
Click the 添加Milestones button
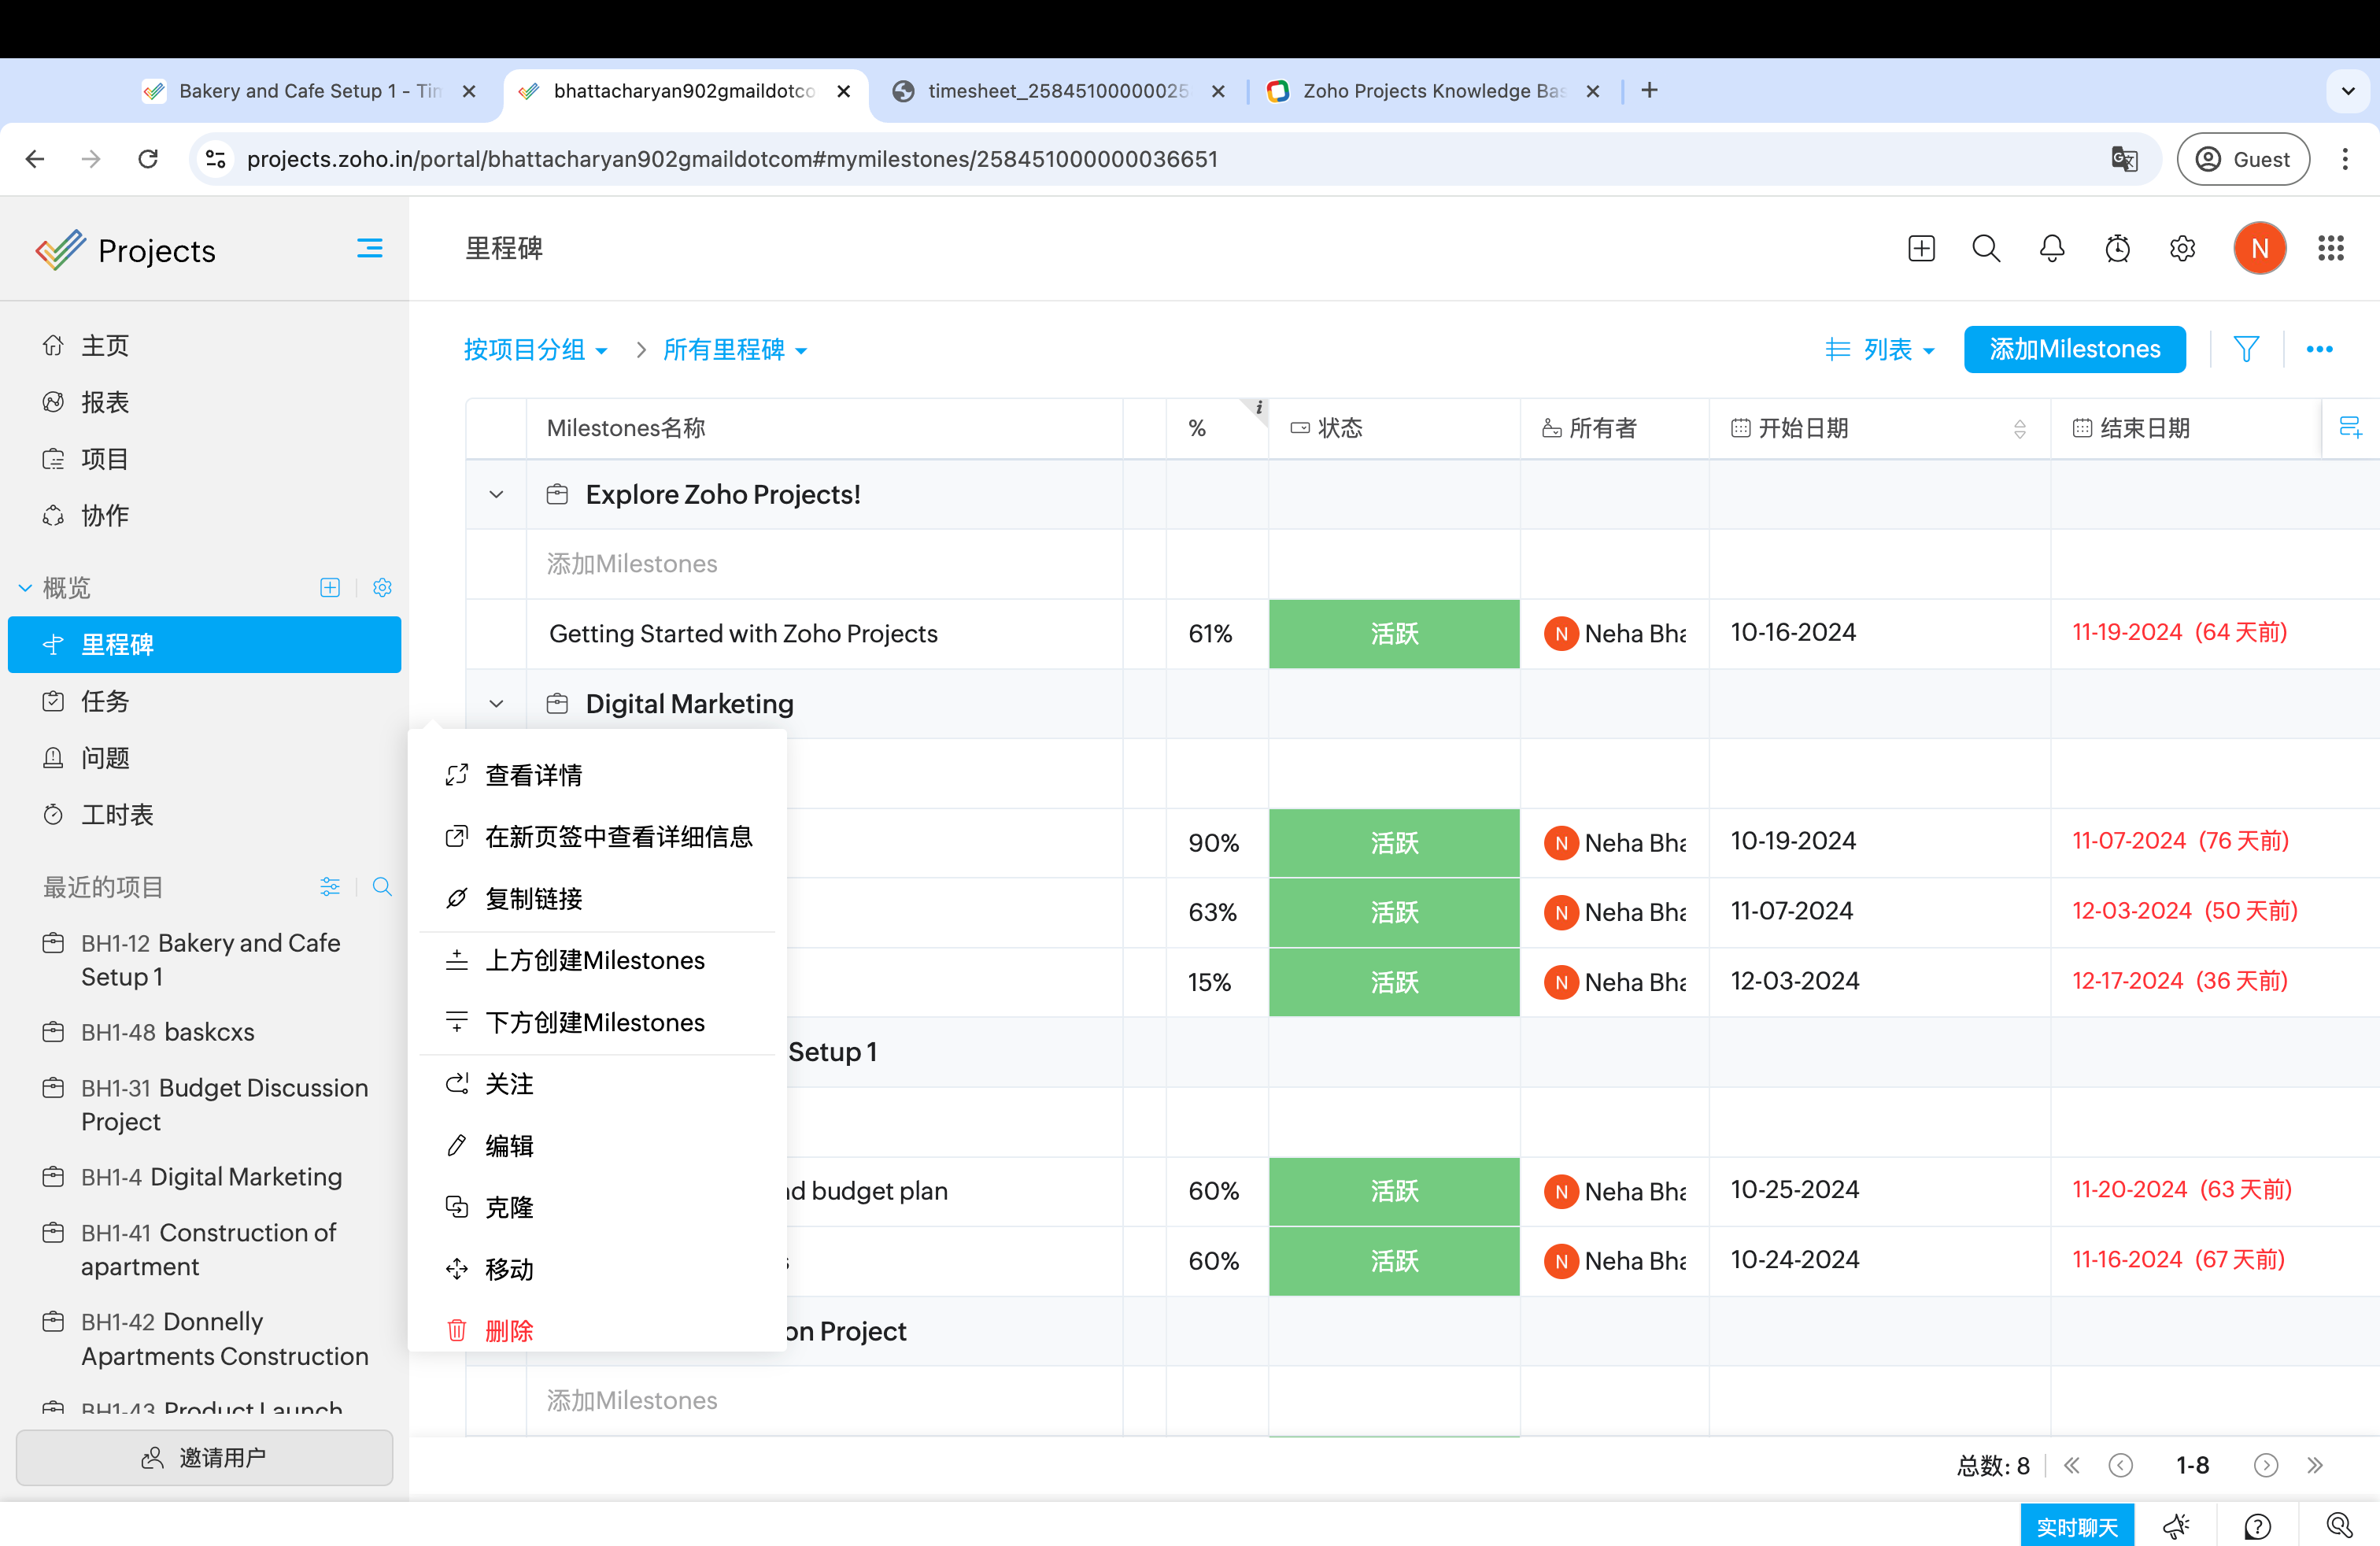click(x=2074, y=349)
